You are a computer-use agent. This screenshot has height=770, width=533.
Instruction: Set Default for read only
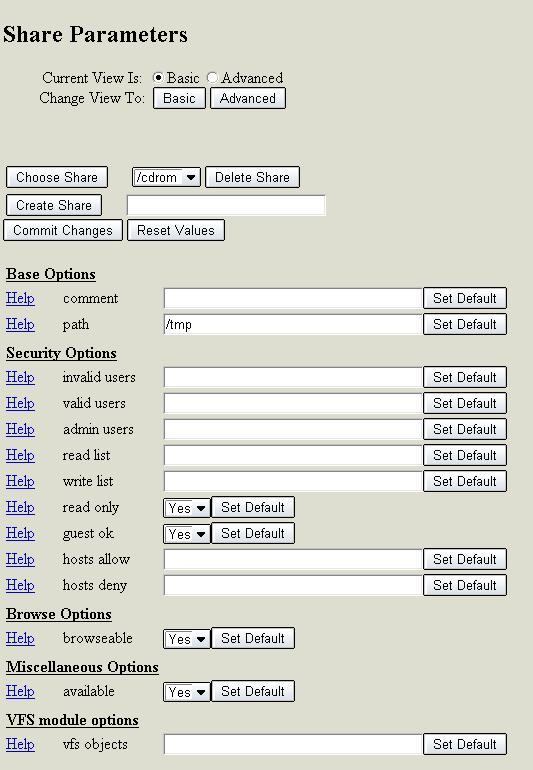tap(253, 507)
